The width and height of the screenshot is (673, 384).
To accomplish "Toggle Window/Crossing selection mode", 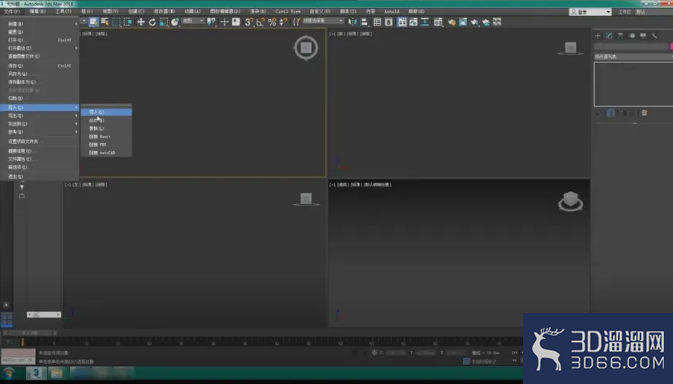I will tap(128, 22).
